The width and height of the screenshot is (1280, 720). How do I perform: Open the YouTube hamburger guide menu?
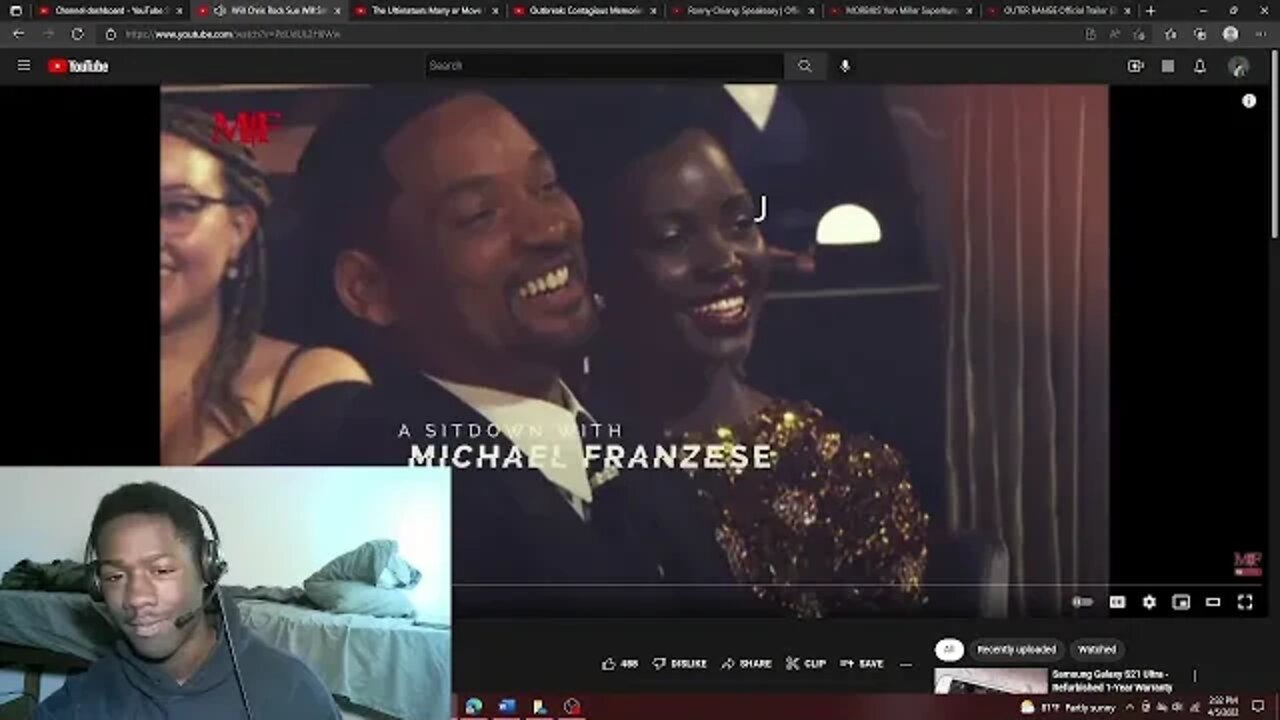(x=24, y=66)
